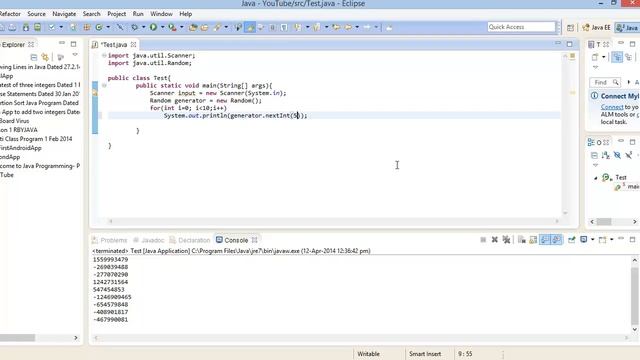
Task: Switch to the Java EE perspective
Action: coord(596,27)
